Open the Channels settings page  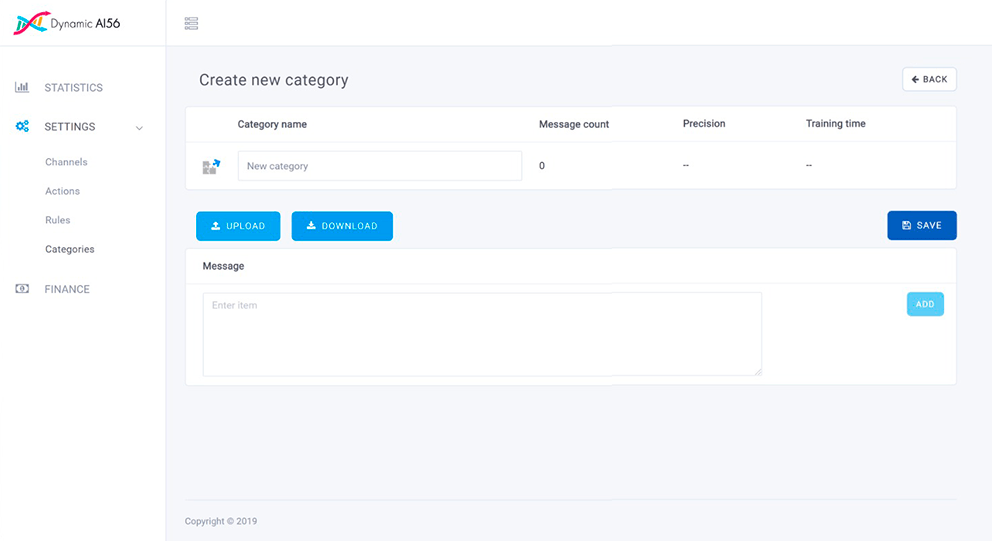[66, 162]
